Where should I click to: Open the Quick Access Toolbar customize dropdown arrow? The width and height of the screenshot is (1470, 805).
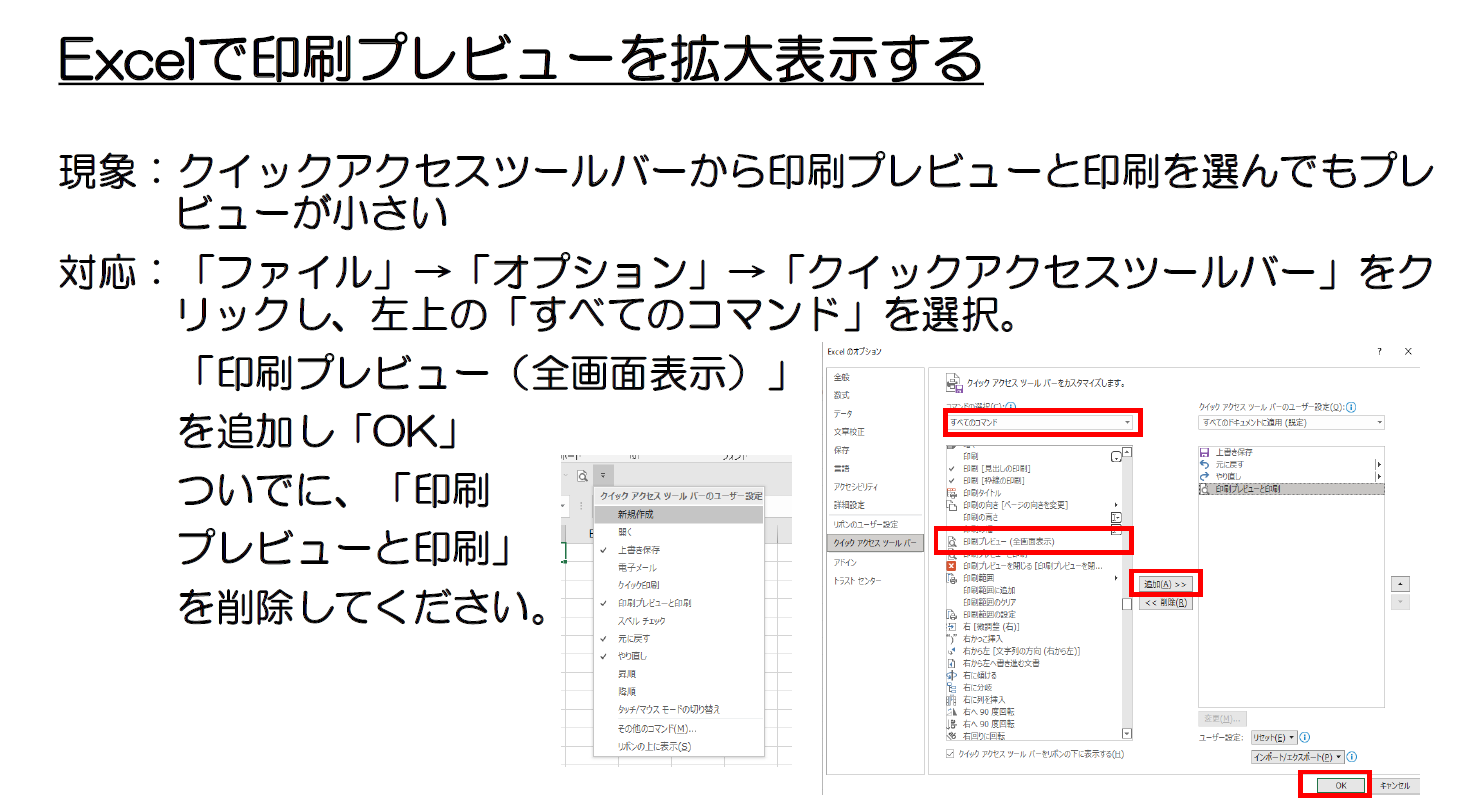click(x=603, y=477)
